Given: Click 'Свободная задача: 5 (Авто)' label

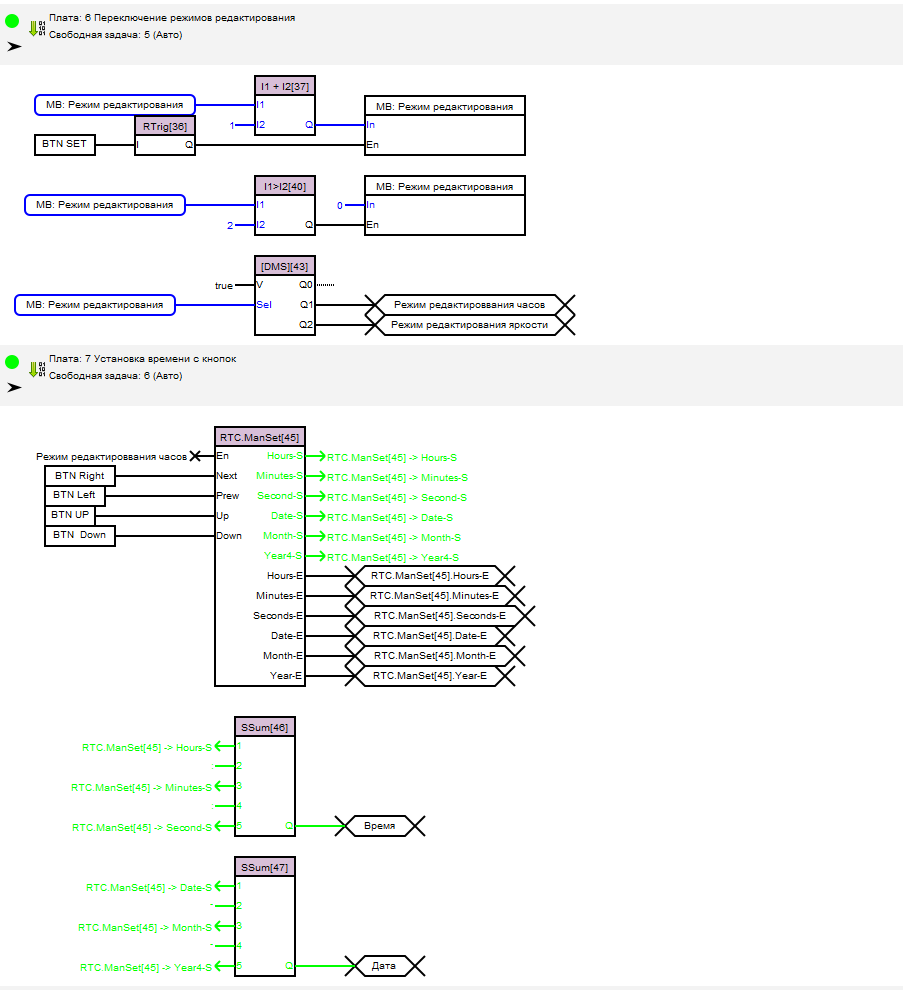Looking at the screenshot, I should [x=116, y=35].
